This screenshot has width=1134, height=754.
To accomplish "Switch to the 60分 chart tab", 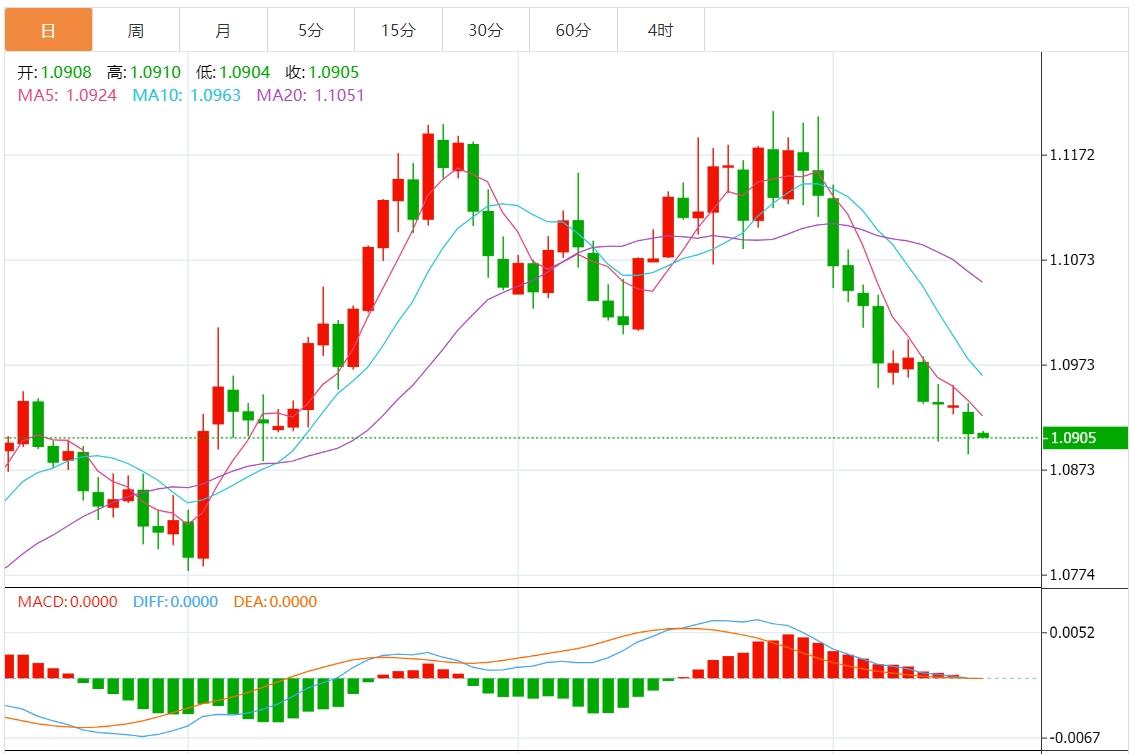I will click(x=573, y=30).
